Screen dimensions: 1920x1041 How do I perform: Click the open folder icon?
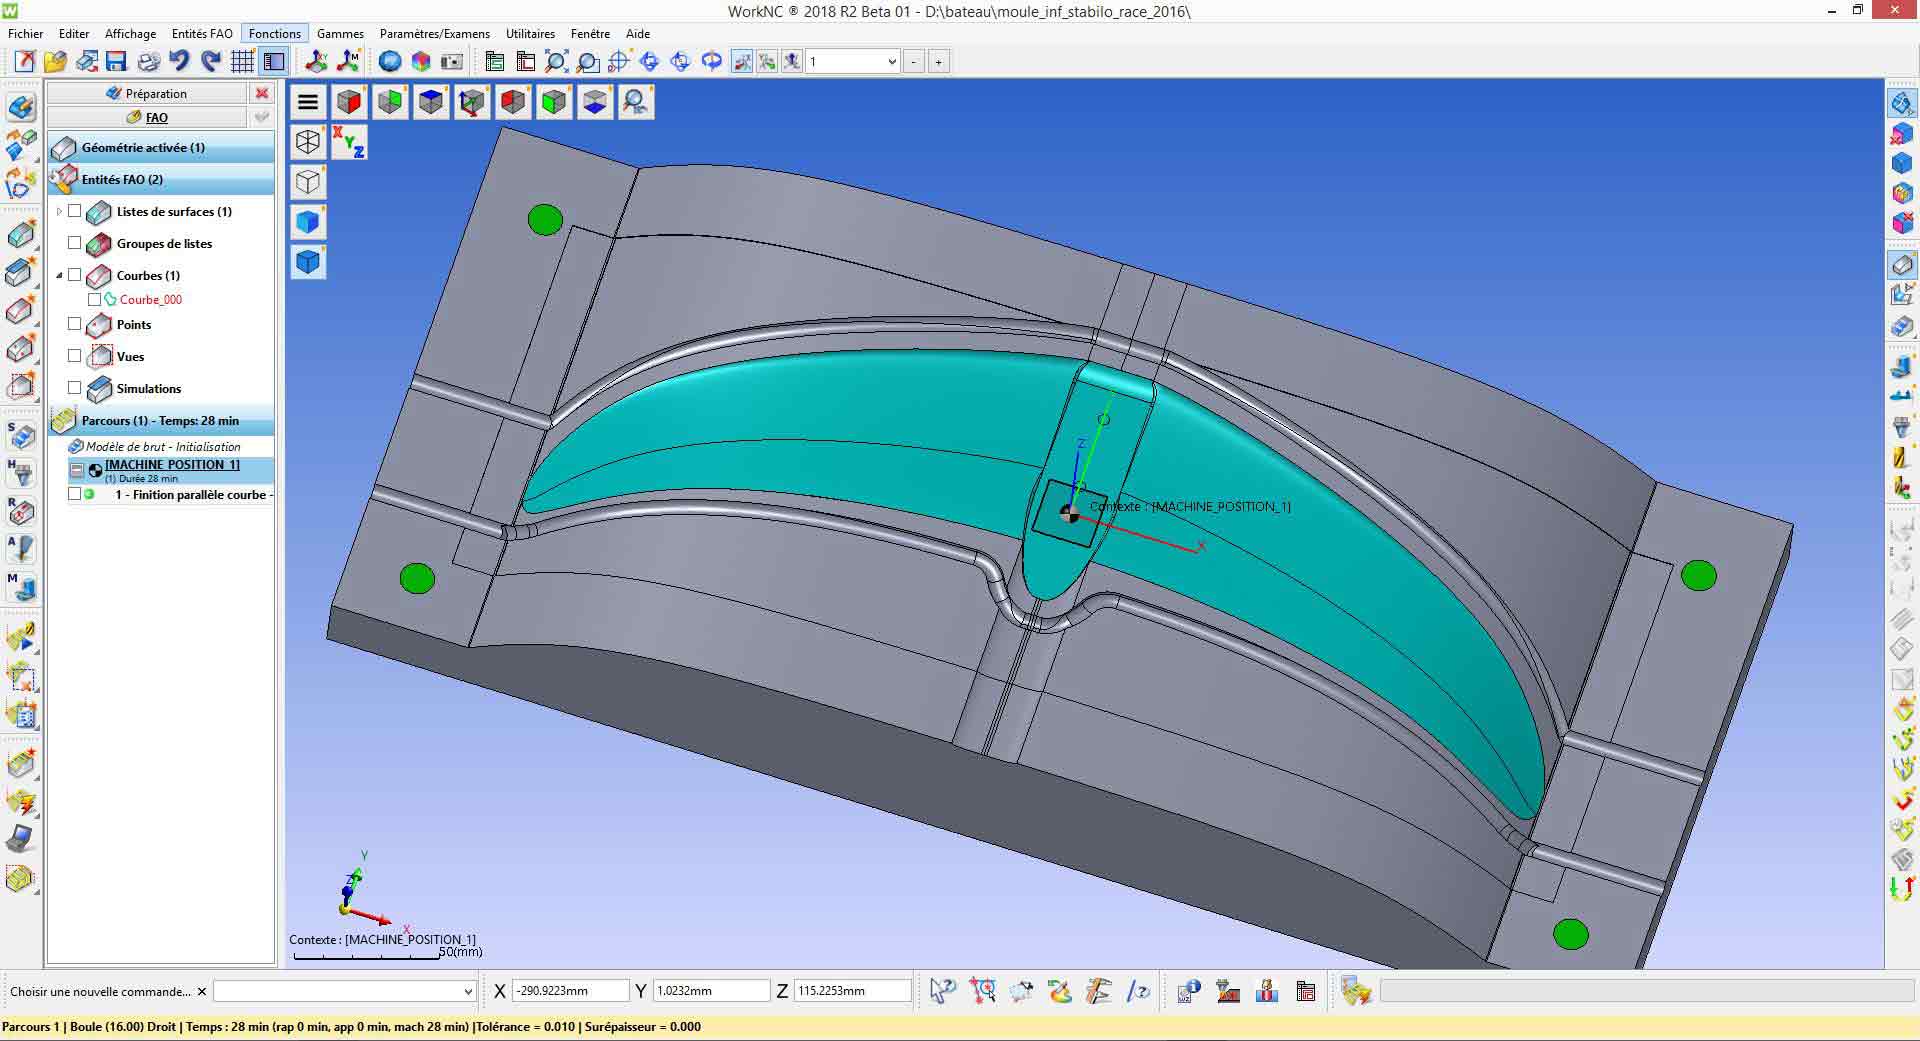(x=55, y=62)
